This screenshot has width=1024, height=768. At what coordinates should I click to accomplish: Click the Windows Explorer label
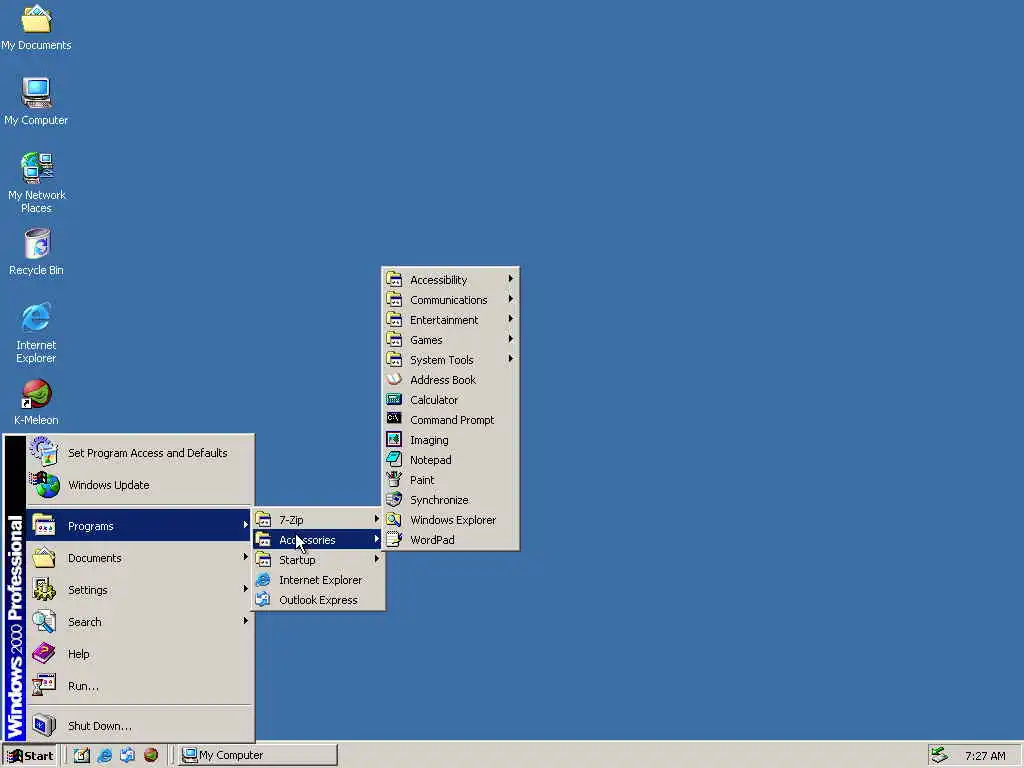(x=453, y=520)
